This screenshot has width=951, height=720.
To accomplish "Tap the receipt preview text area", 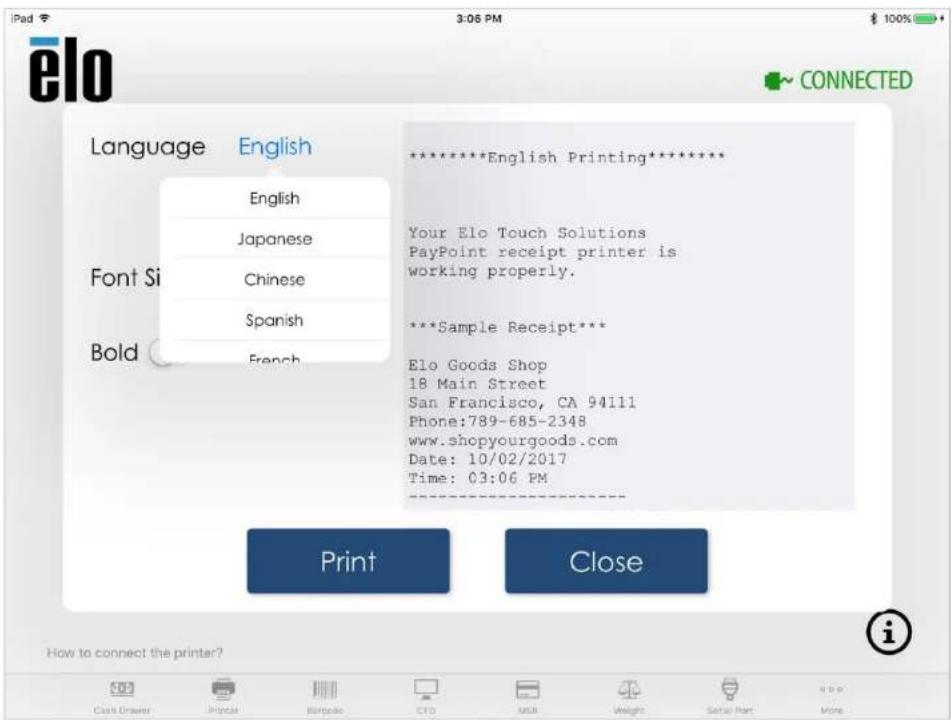I will [x=629, y=315].
